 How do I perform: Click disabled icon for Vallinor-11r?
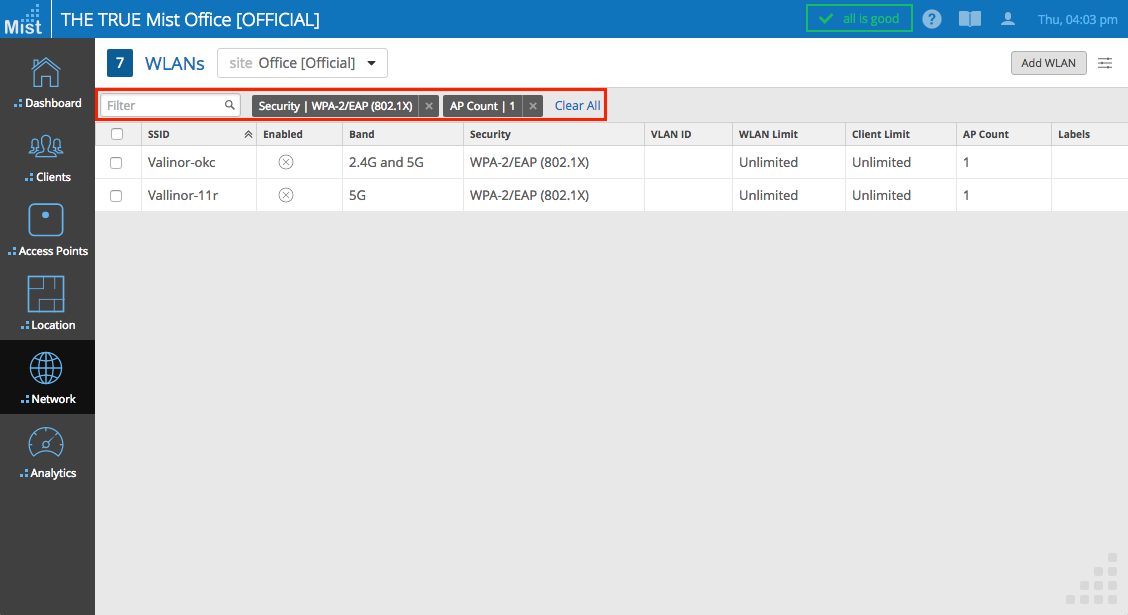[286, 195]
